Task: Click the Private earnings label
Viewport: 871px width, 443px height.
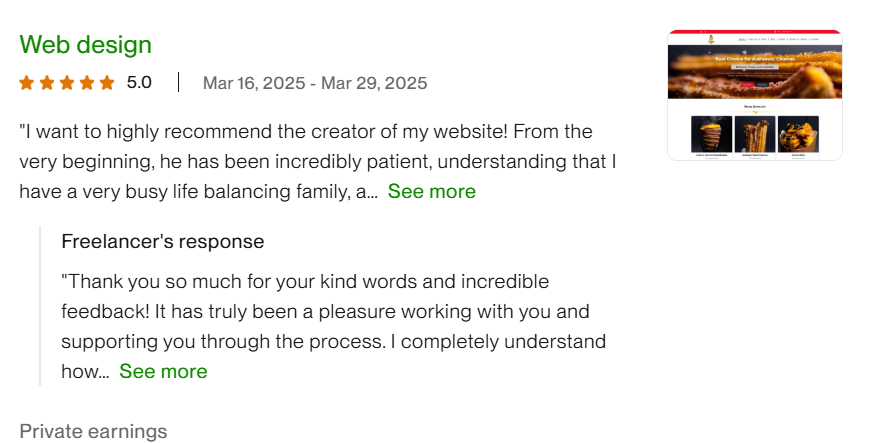Action: tap(93, 431)
